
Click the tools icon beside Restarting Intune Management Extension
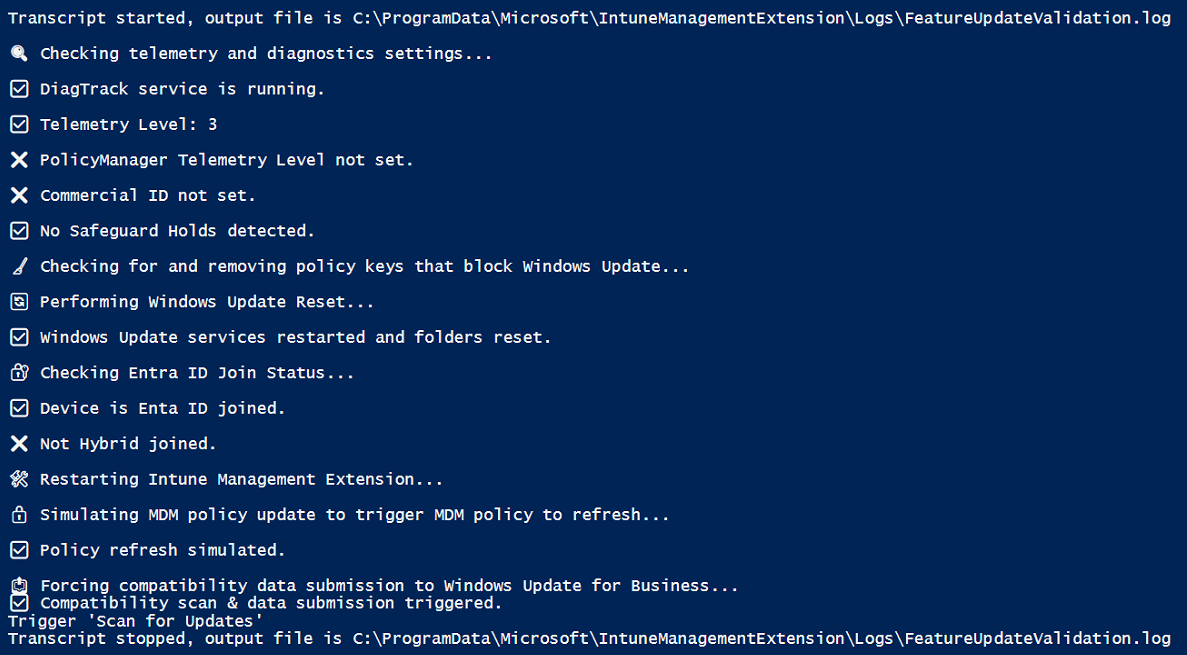pyautogui.click(x=19, y=480)
